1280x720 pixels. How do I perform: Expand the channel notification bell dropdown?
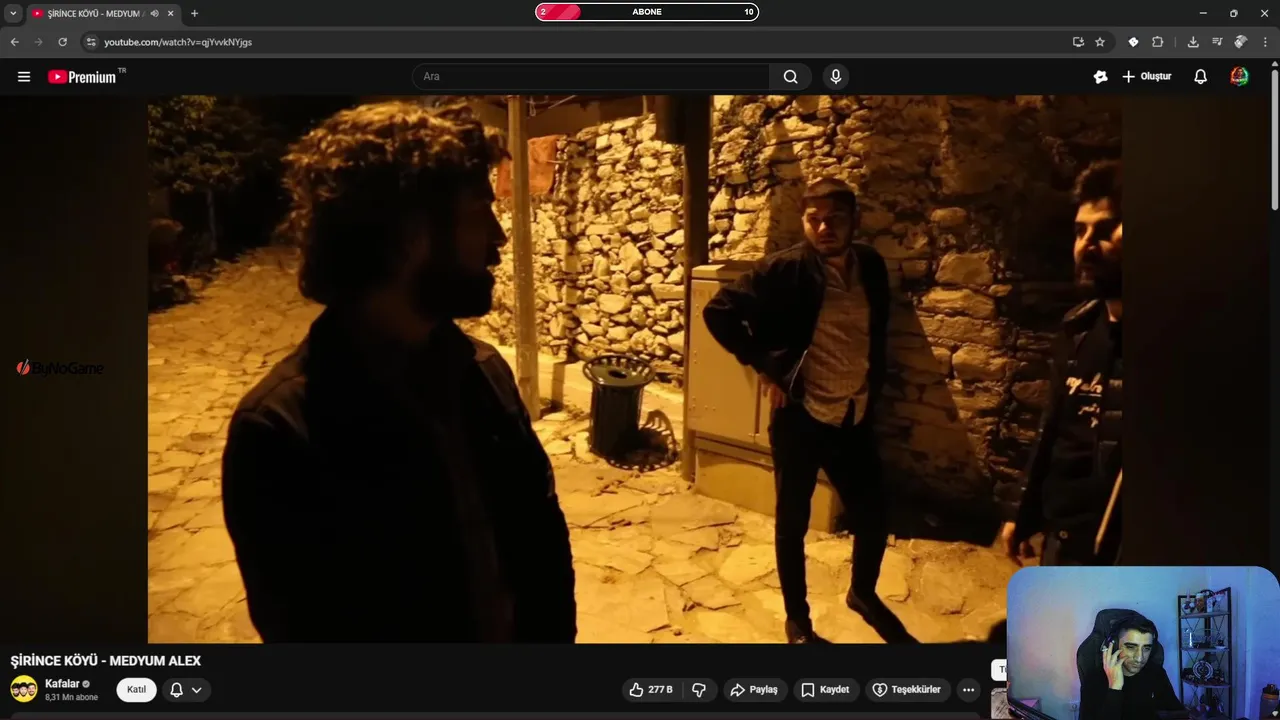[x=186, y=690]
